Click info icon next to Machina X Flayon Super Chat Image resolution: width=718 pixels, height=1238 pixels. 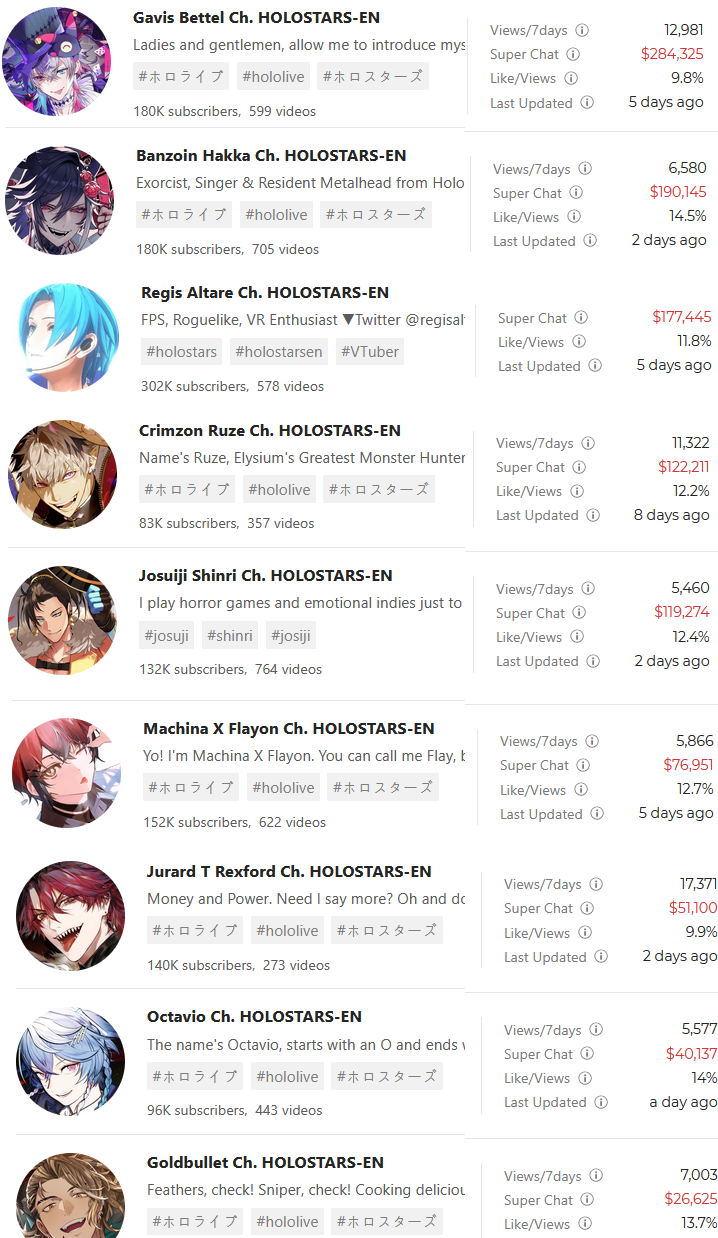(x=583, y=765)
